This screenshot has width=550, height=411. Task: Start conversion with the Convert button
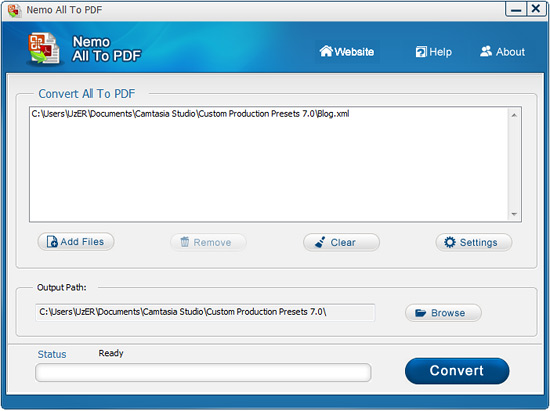click(x=457, y=371)
